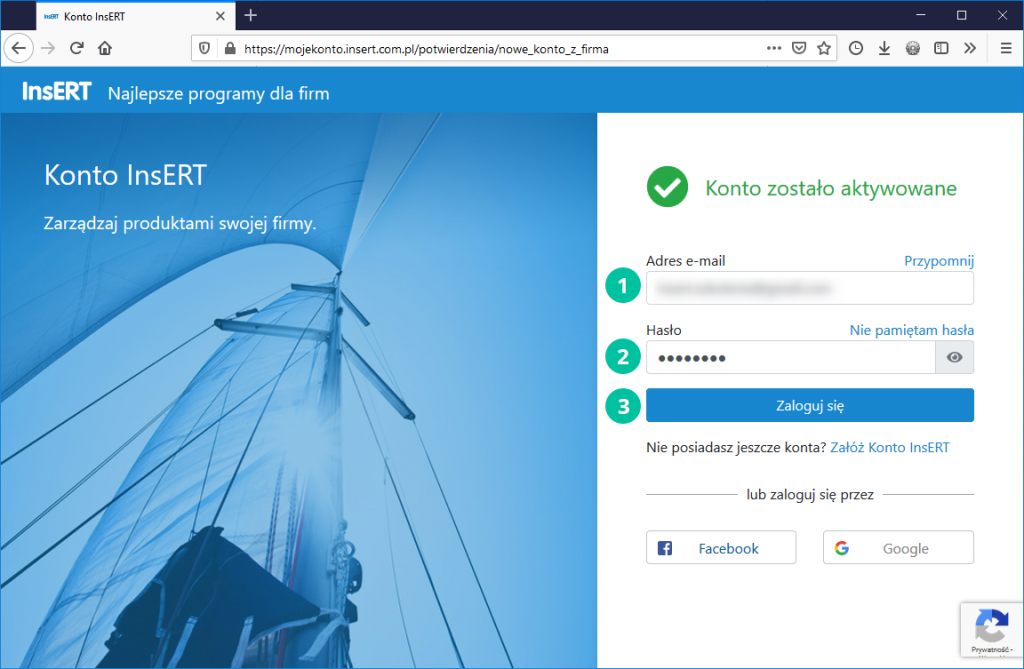The height and width of the screenshot is (669, 1024).
Task: Click the Hasło password field
Action: (x=790, y=357)
